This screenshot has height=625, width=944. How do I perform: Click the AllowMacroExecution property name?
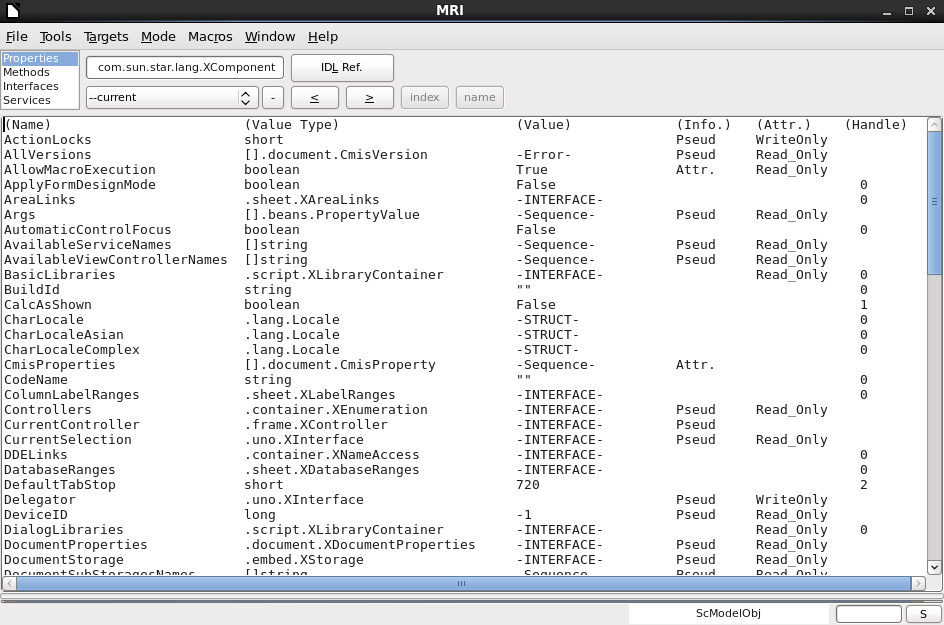tap(79, 170)
